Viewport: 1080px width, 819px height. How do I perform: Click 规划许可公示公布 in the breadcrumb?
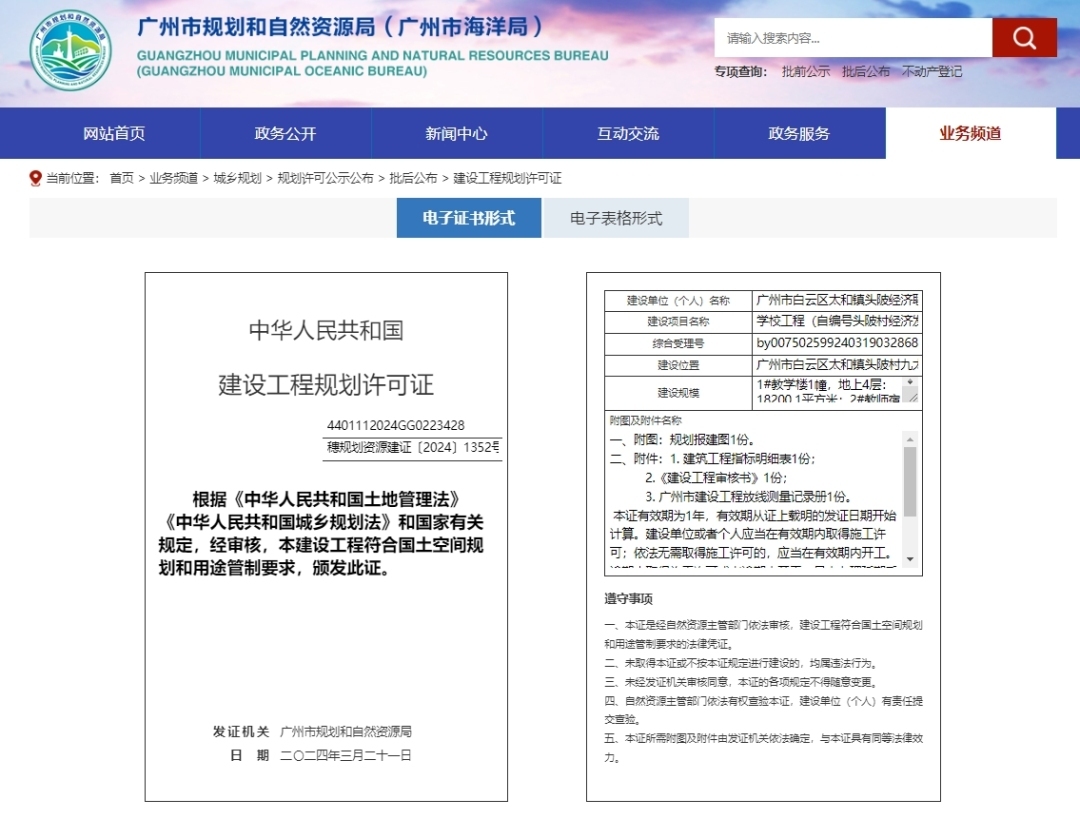pyautogui.click(x=325, y=178)
